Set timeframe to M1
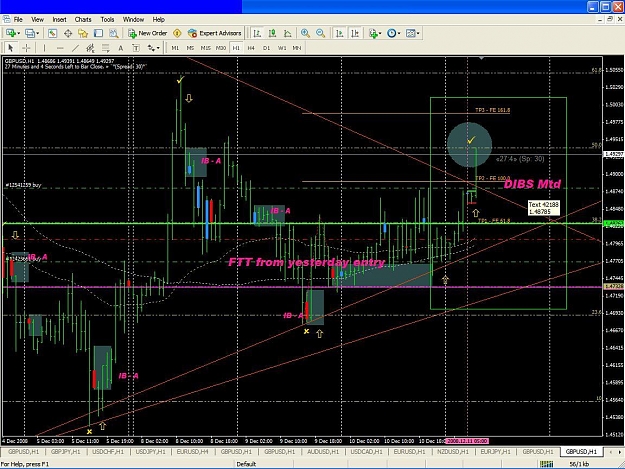 point(175,48)
